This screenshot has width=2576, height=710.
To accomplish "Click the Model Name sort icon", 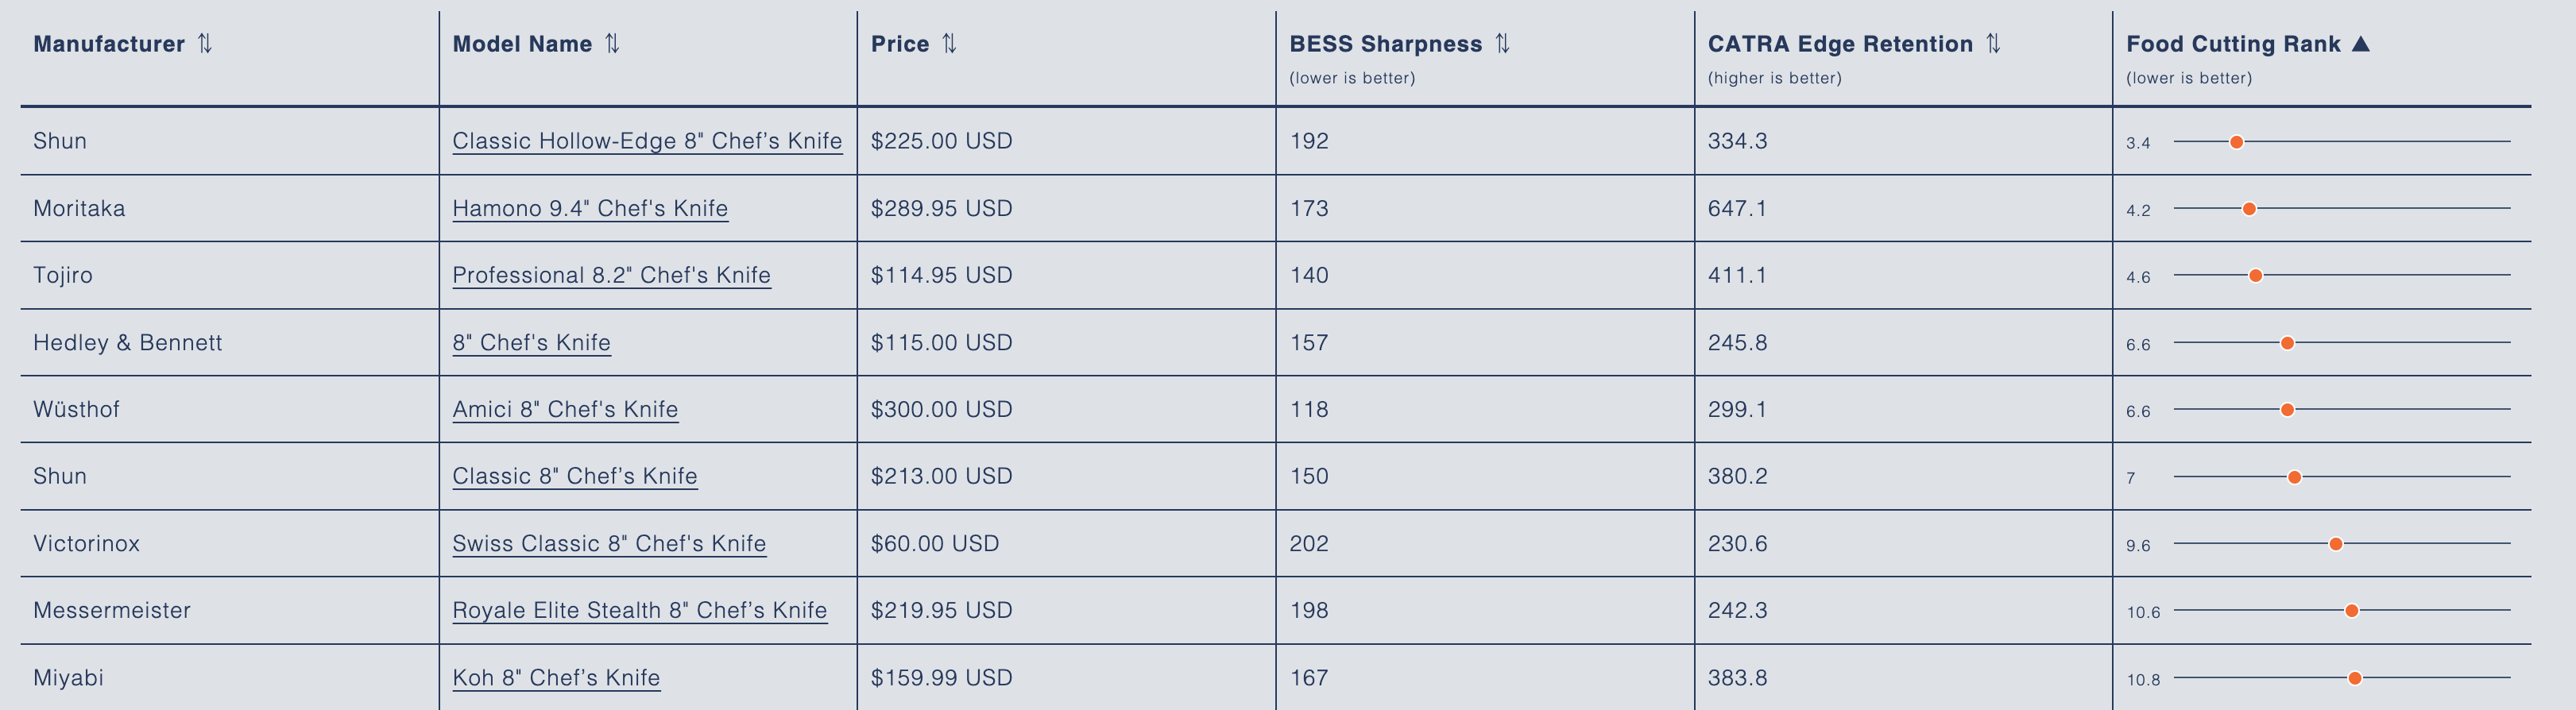I will (x=613, y=44).
